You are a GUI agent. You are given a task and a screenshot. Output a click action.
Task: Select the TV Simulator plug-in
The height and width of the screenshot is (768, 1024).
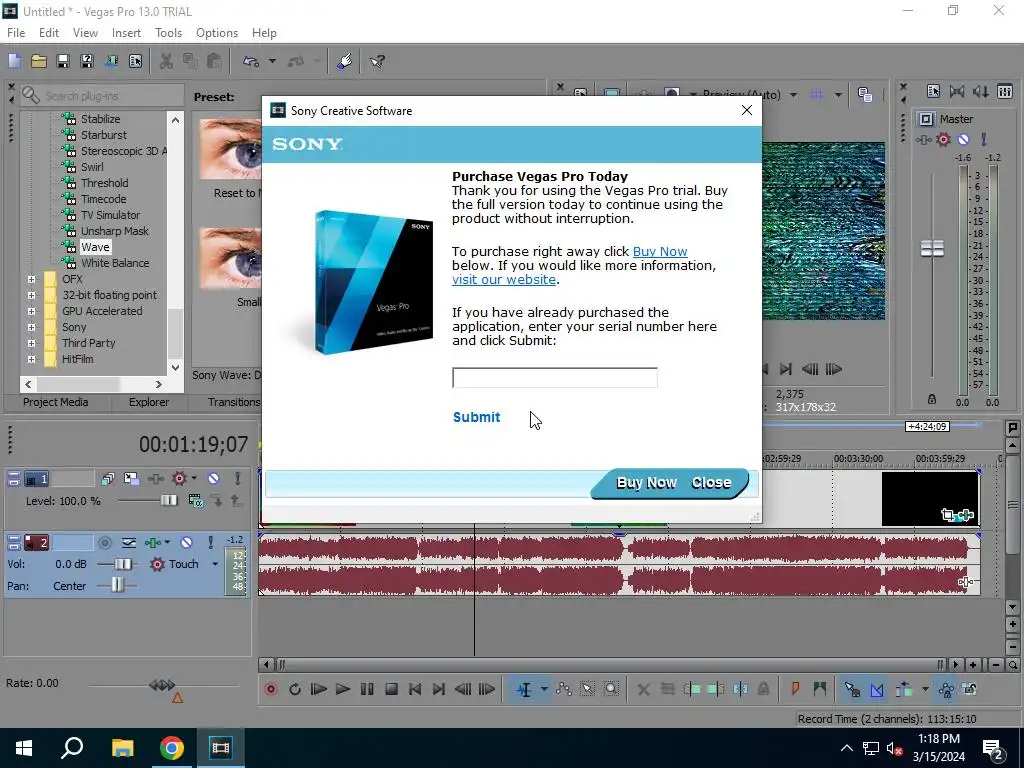point(110,215)
